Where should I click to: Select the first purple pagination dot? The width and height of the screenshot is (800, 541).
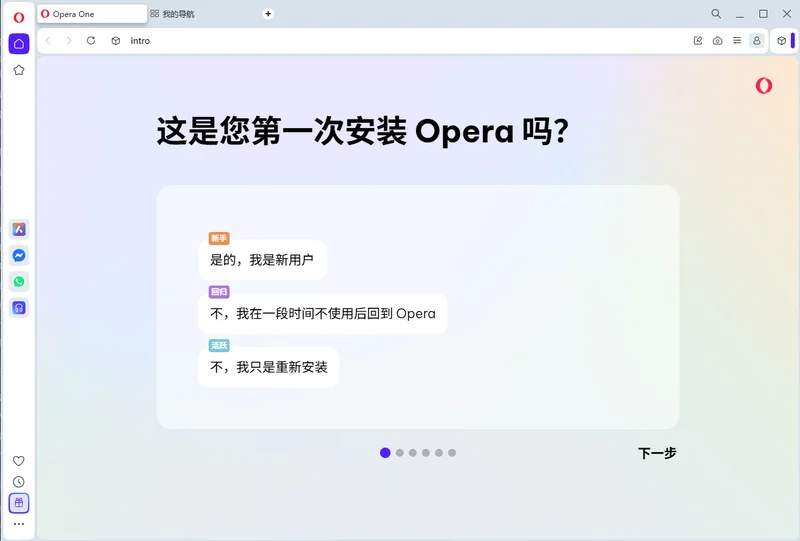pos(385,453)
